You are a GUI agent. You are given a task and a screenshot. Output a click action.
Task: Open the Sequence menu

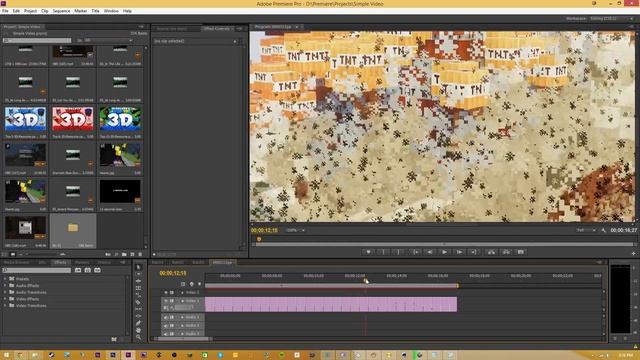[61, 11]
